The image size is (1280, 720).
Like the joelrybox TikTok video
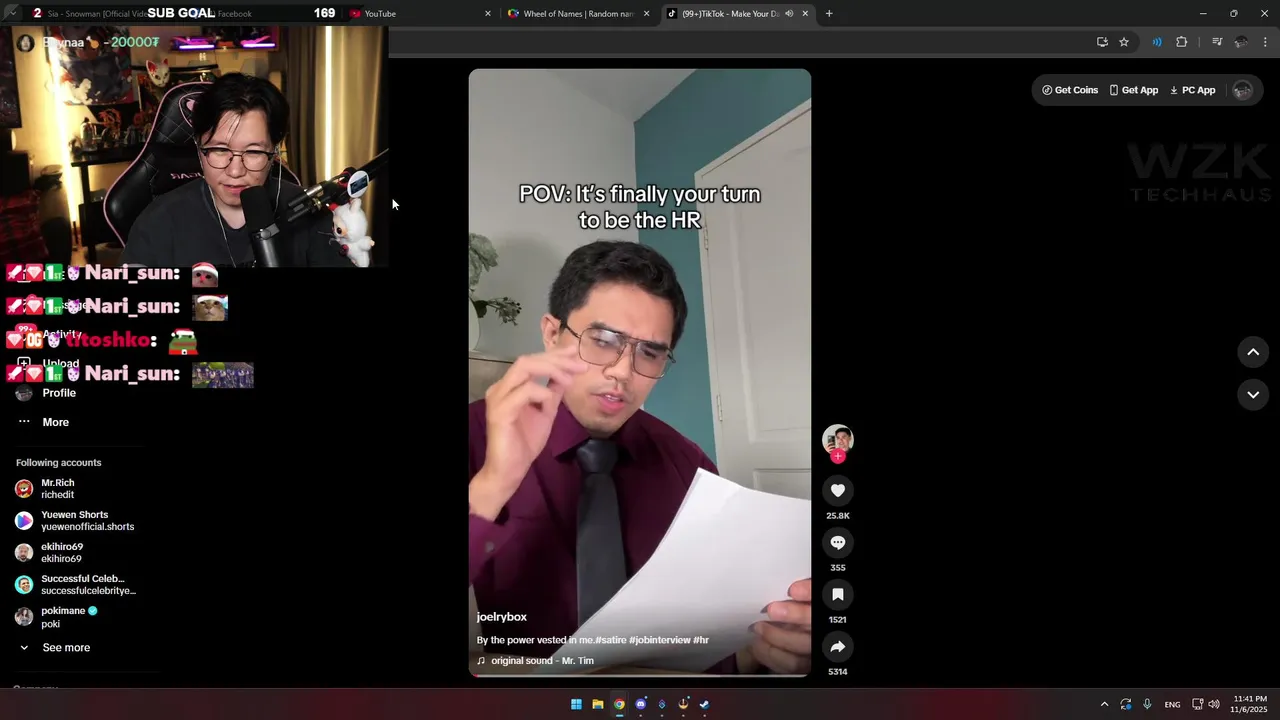[838, 490]
